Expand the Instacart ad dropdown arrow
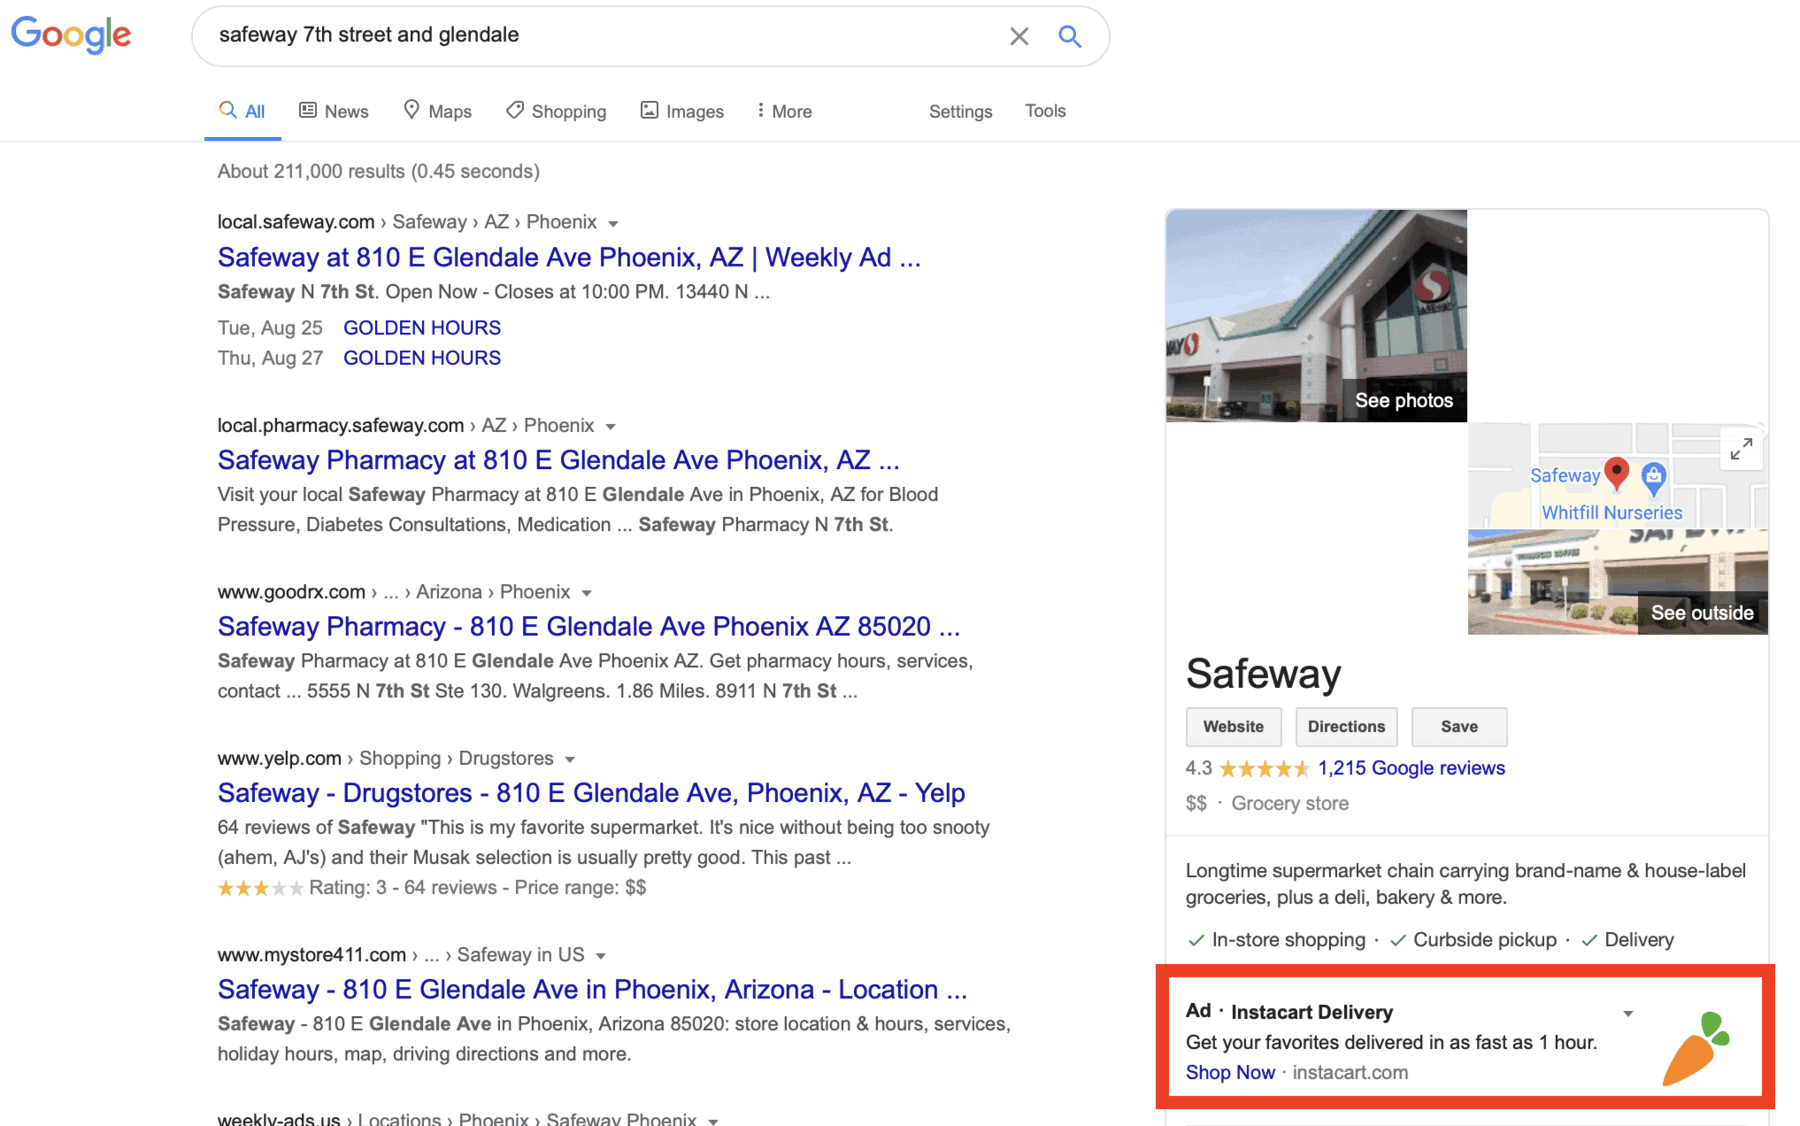The width and height of the screenshot is (1800, 1126). 1628,1014
